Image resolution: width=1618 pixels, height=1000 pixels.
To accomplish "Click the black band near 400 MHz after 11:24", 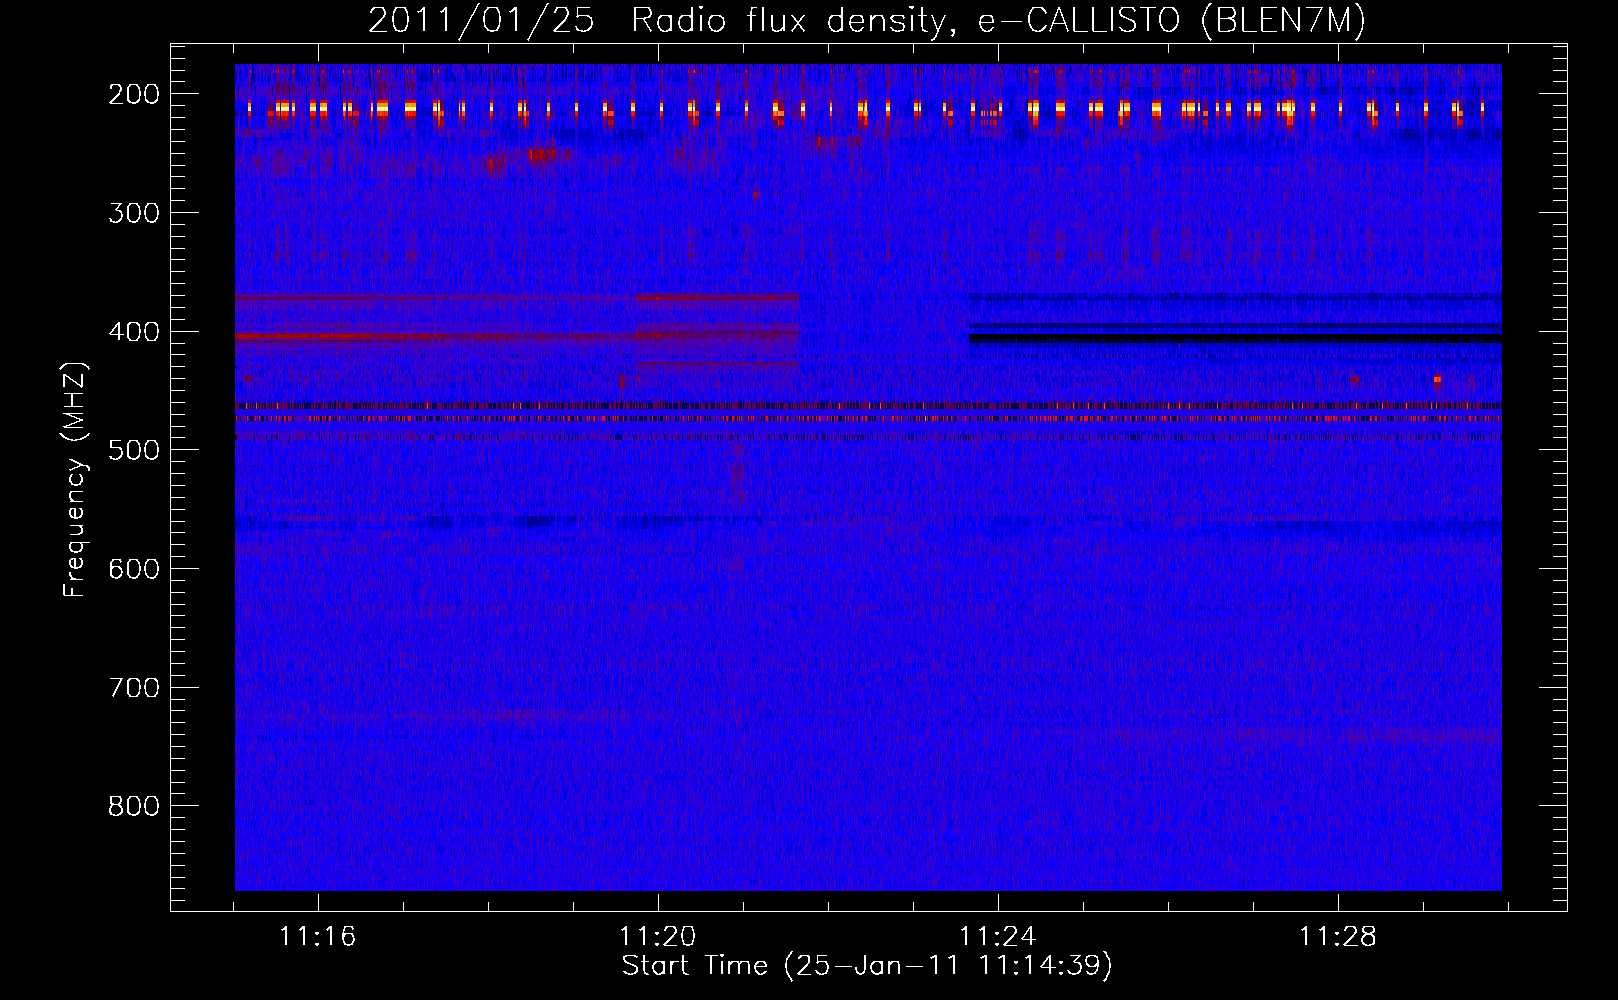I will pyautogui.click(x=1235, y=339).
